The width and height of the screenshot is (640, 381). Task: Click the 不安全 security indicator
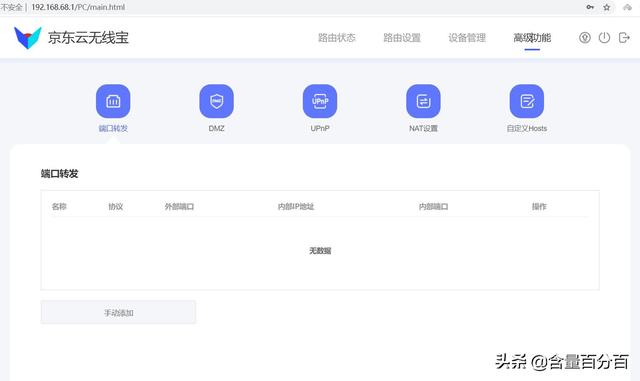point(11,7)
